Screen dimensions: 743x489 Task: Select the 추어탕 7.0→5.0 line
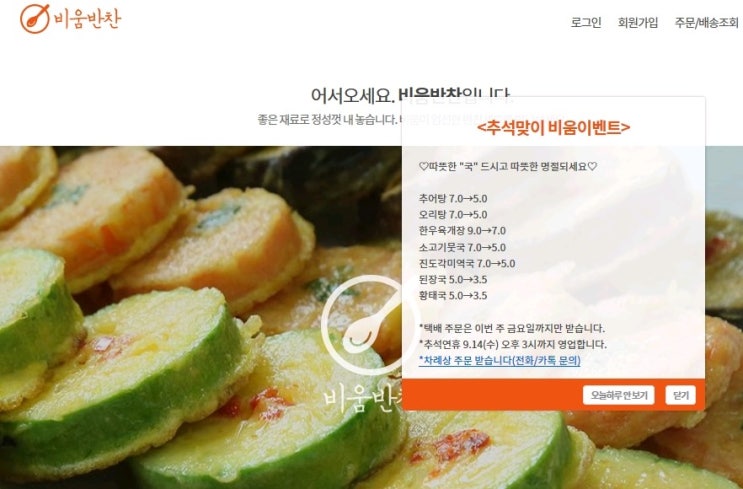(x=453, y=199)
